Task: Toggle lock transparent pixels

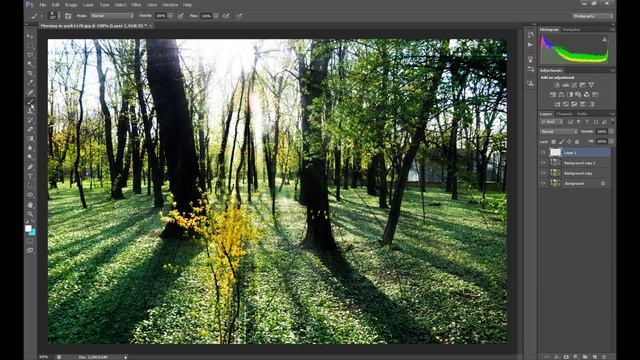Action: [x=554, y=142]
